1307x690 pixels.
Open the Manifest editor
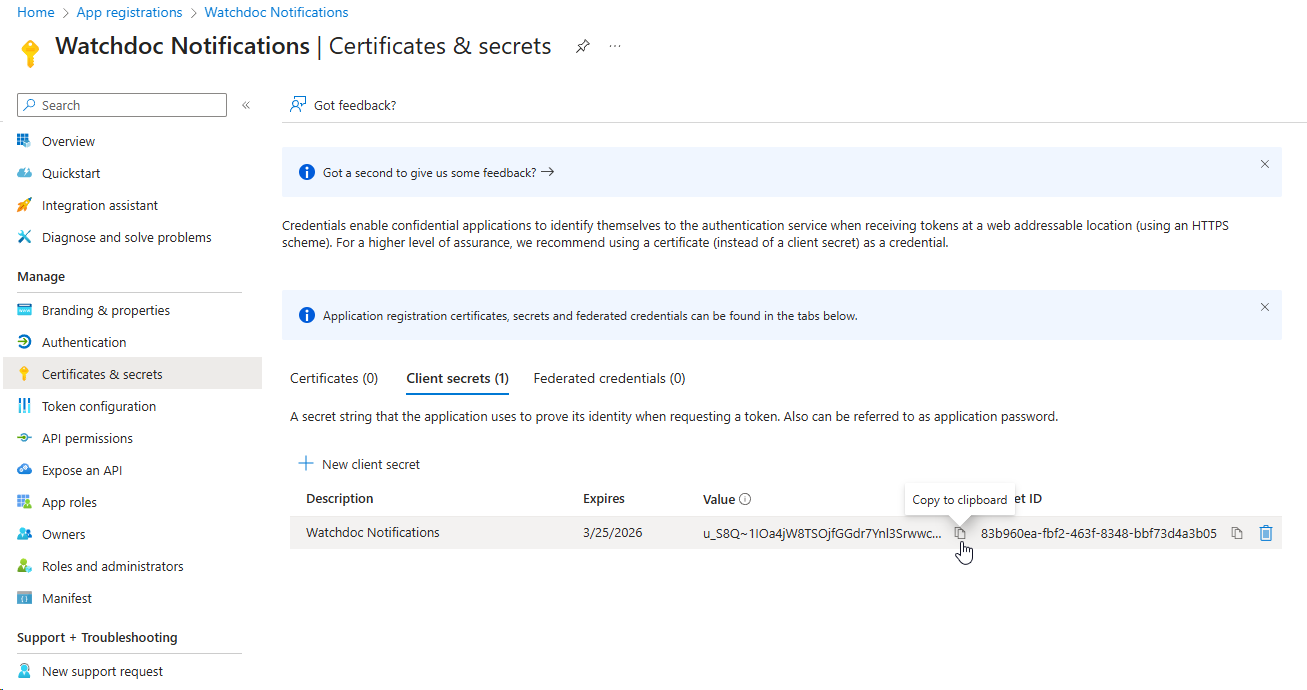click(67, 598)
